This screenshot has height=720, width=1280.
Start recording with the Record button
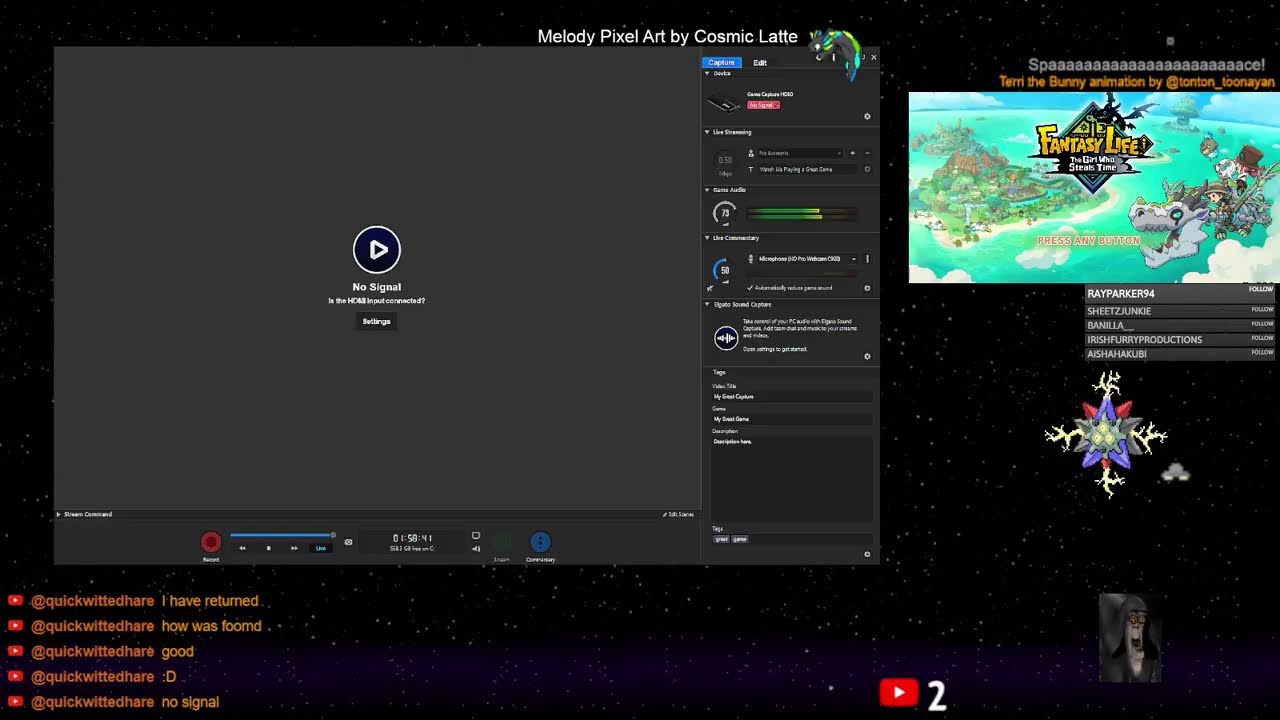(x=211, y=542)
